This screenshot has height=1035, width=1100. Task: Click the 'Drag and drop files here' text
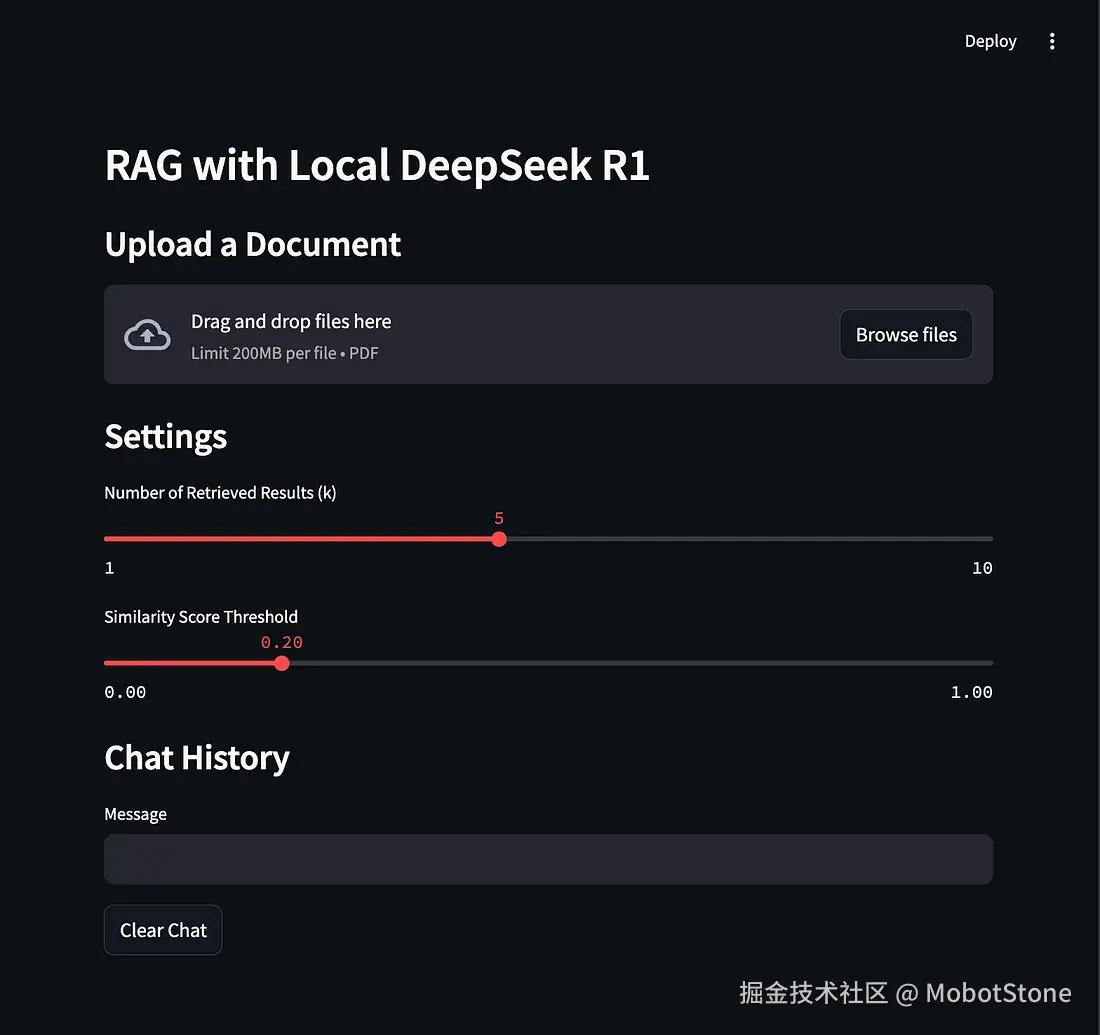click(x=291, y=321)
